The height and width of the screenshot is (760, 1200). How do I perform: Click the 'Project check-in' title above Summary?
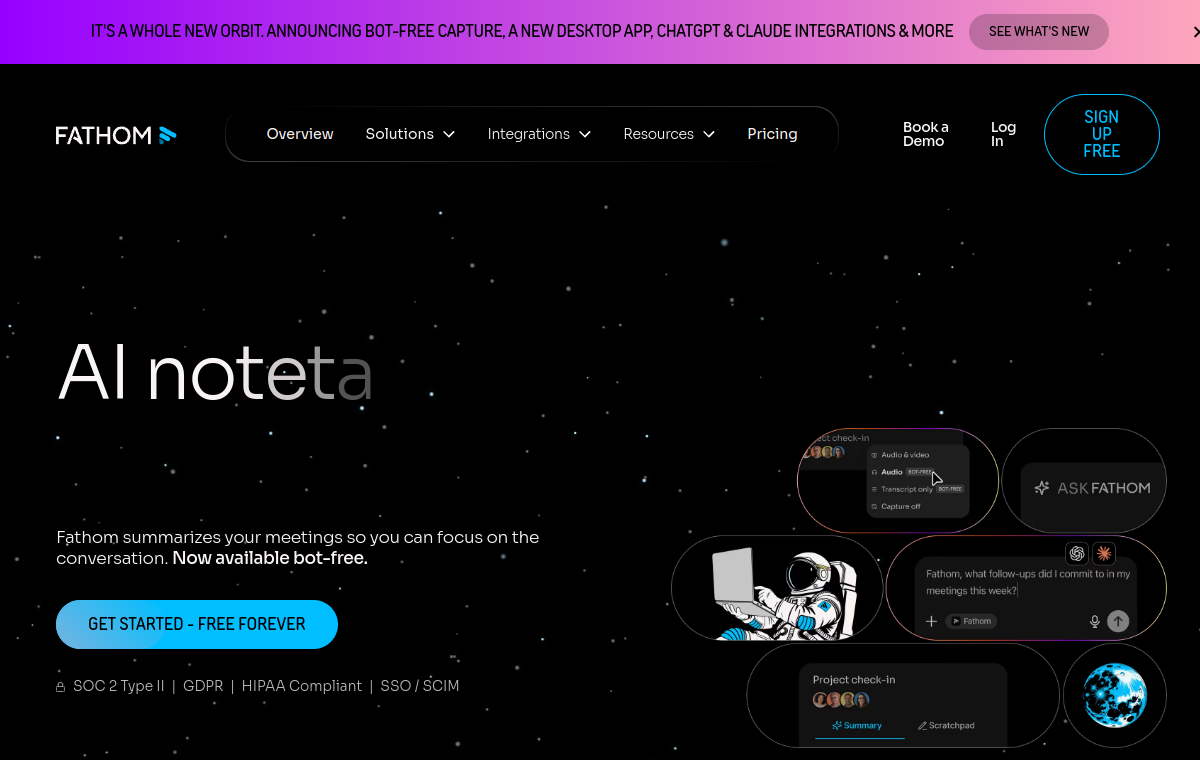(854, 680)
